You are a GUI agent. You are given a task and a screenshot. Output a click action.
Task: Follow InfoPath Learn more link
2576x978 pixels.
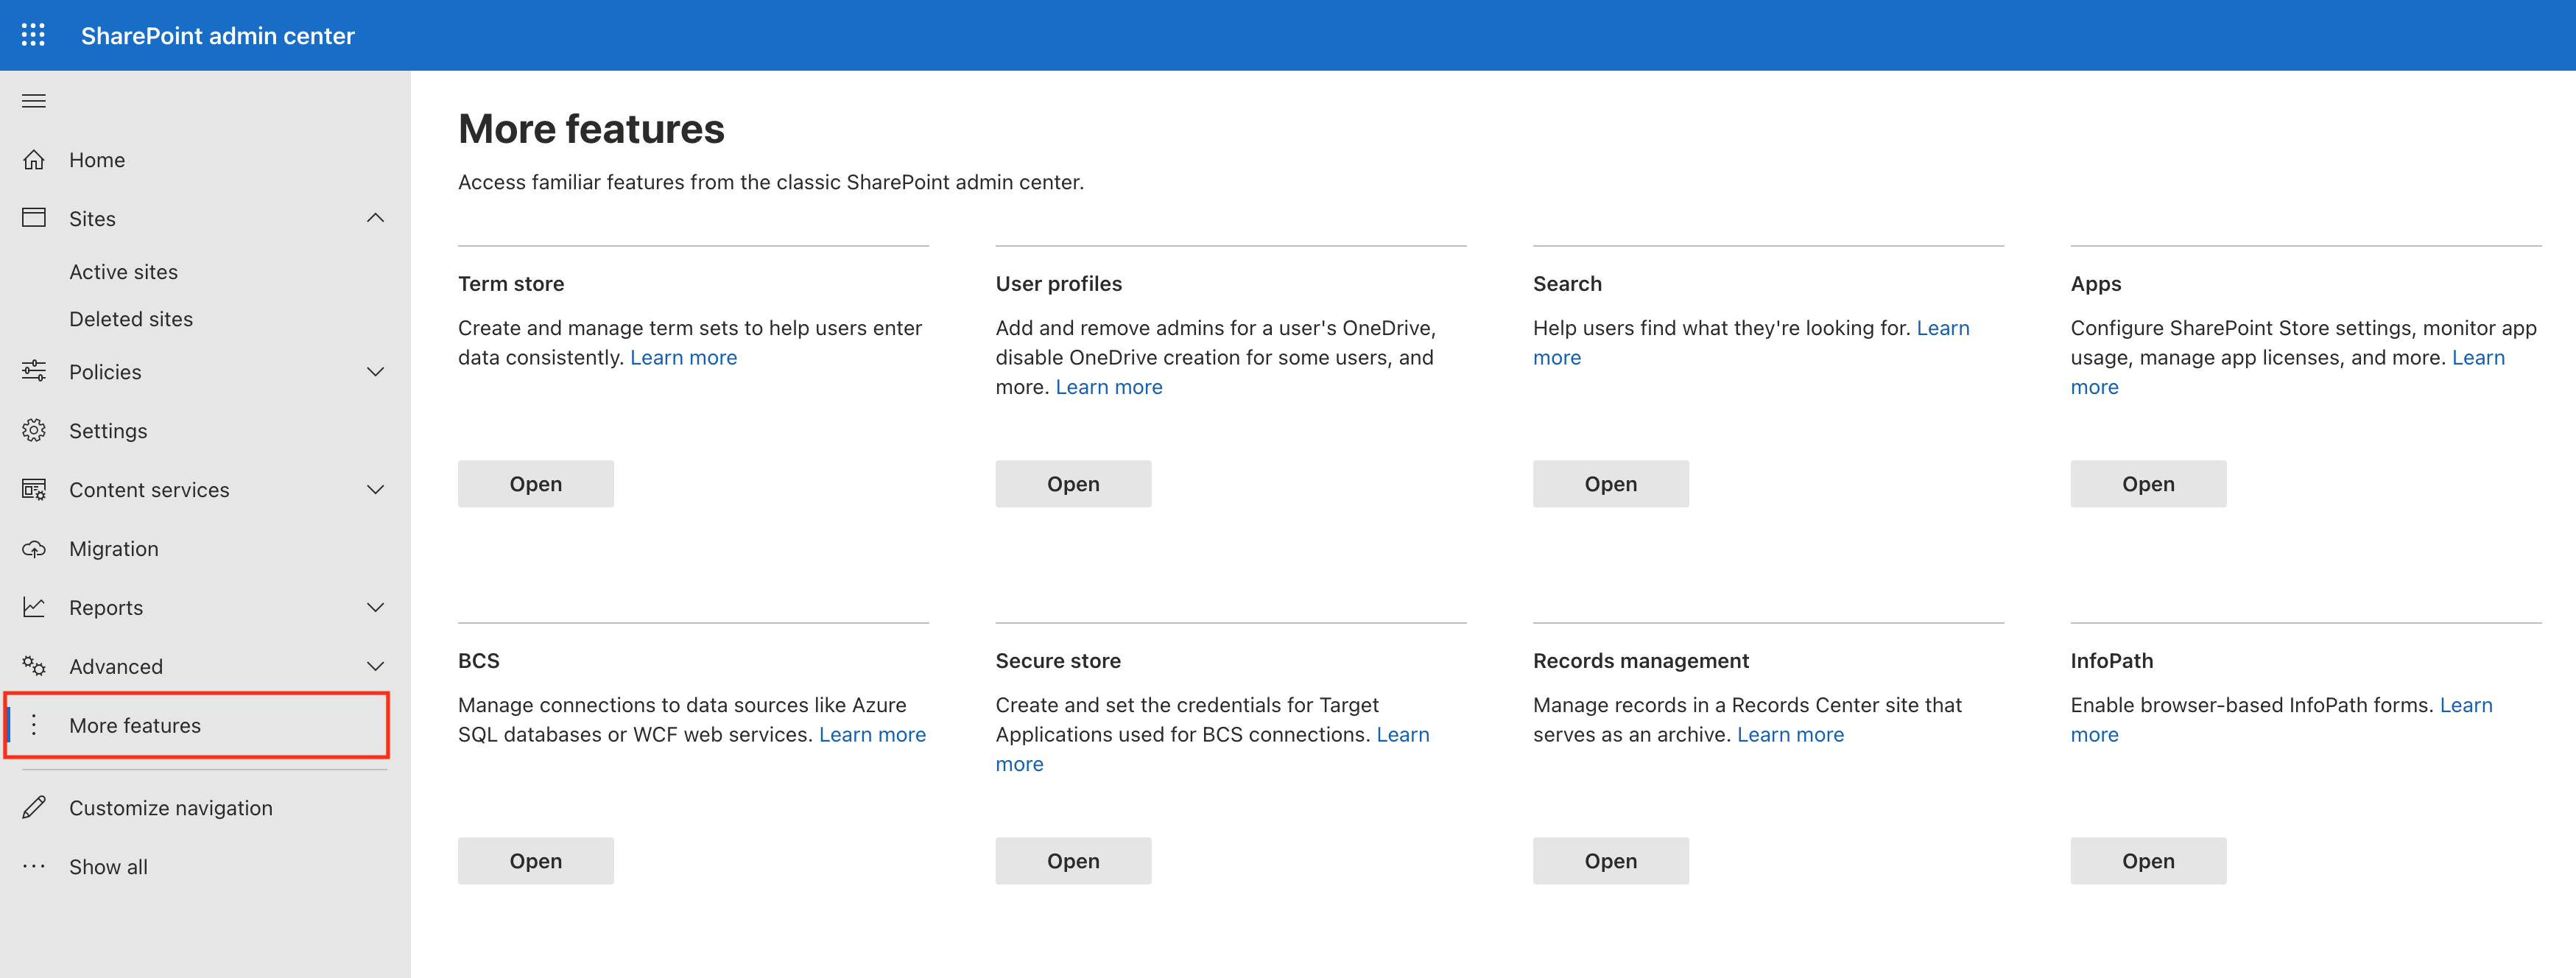(x=2466, y=705)
